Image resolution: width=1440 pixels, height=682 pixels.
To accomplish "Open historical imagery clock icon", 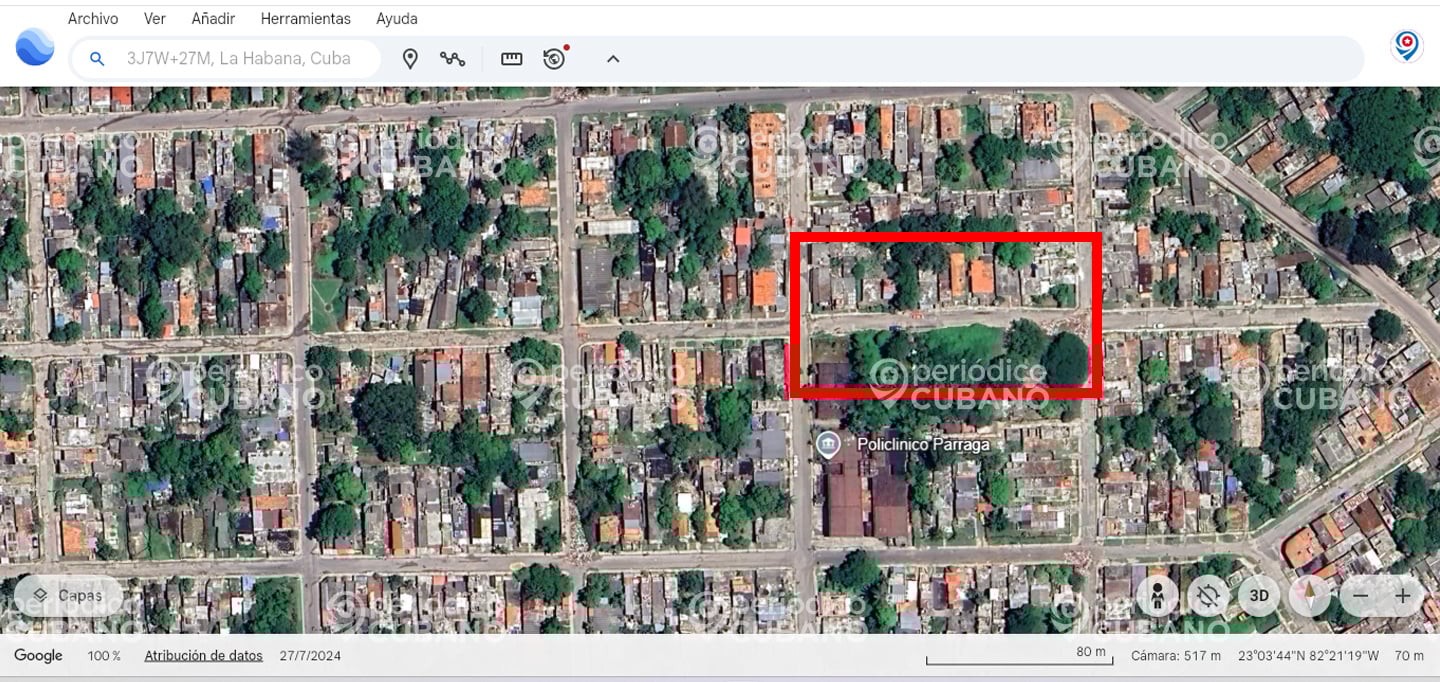I will click(x=555, y=58).
